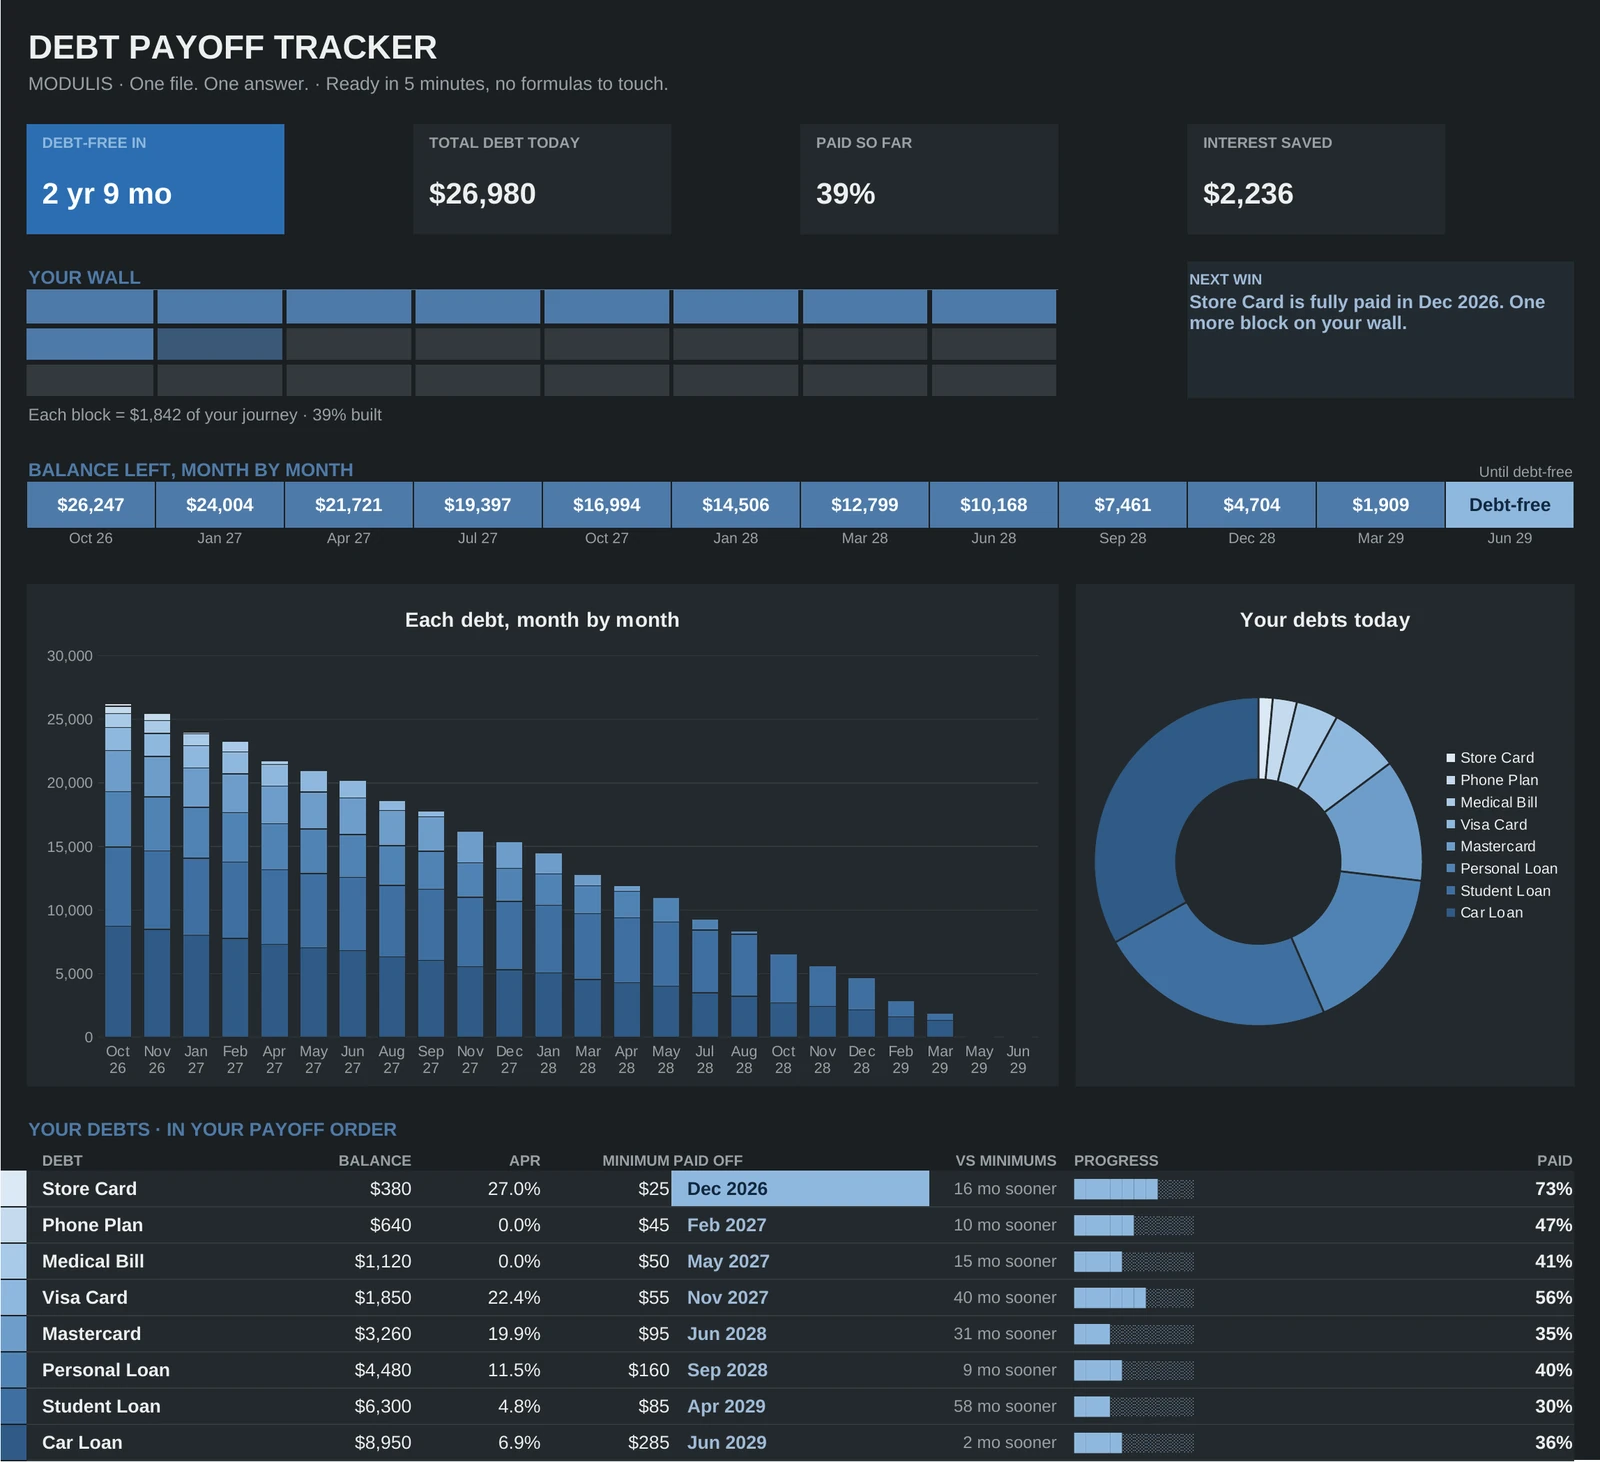Open the INTEREST SAVED card
This screenshot has width=1600, height=1462.
pyautogui.click(x=1316, y=179)
